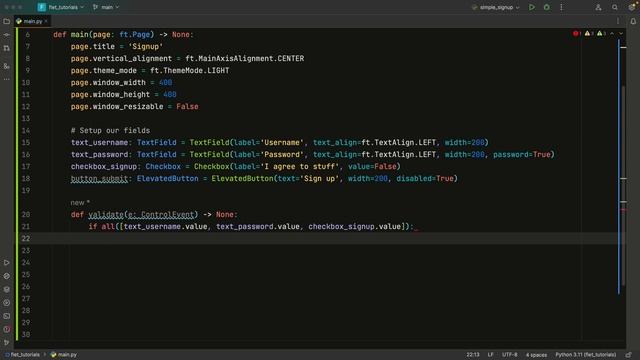Viewport: 640px width, 360px height.
Task: Open Code With Me user icon
Action: coord(598,7)
